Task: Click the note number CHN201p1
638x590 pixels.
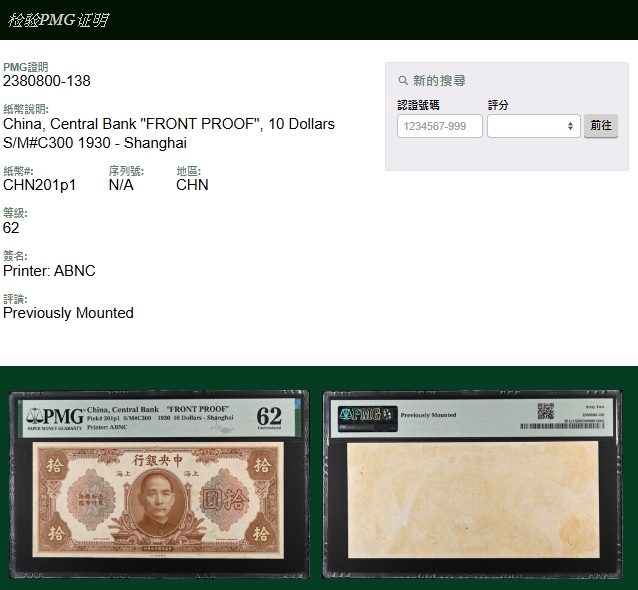Action: [40, 185]
